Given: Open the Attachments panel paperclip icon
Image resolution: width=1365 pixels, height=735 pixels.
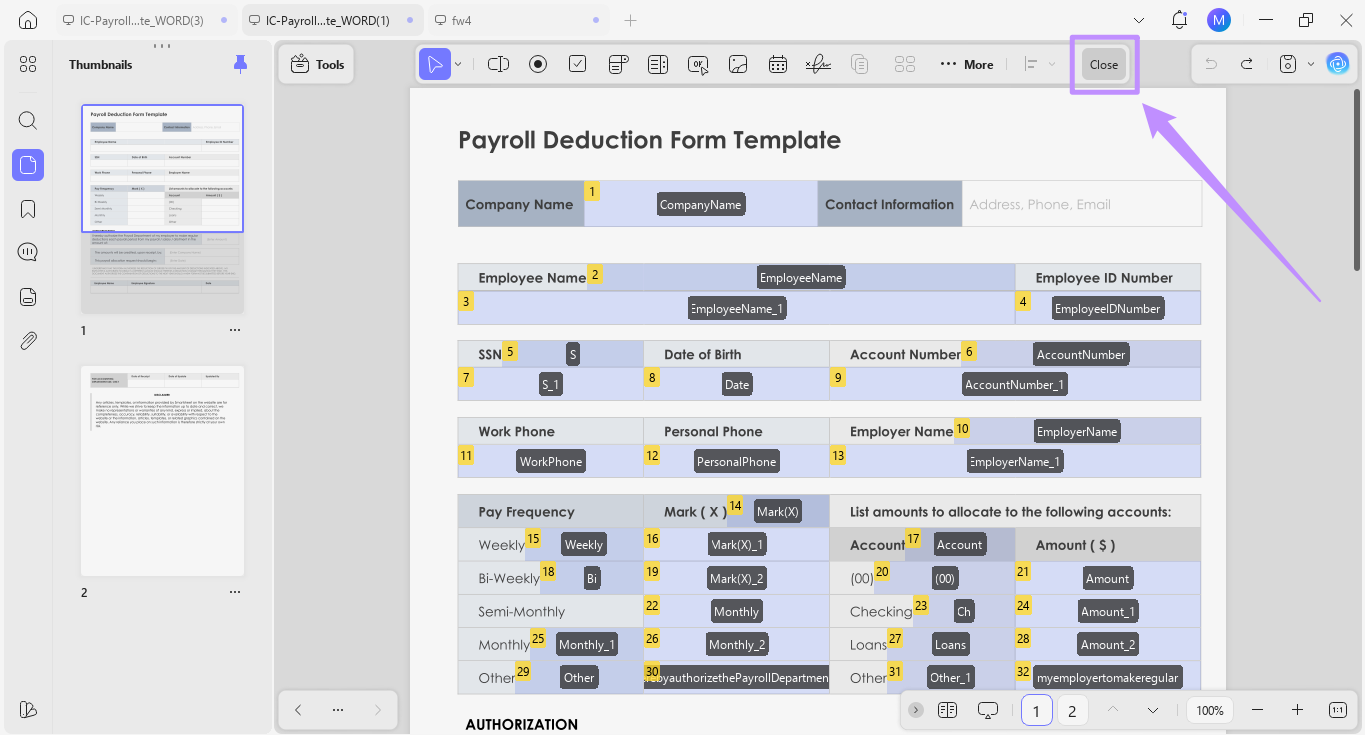Looking at the screenshot, I should coord(28,341).
